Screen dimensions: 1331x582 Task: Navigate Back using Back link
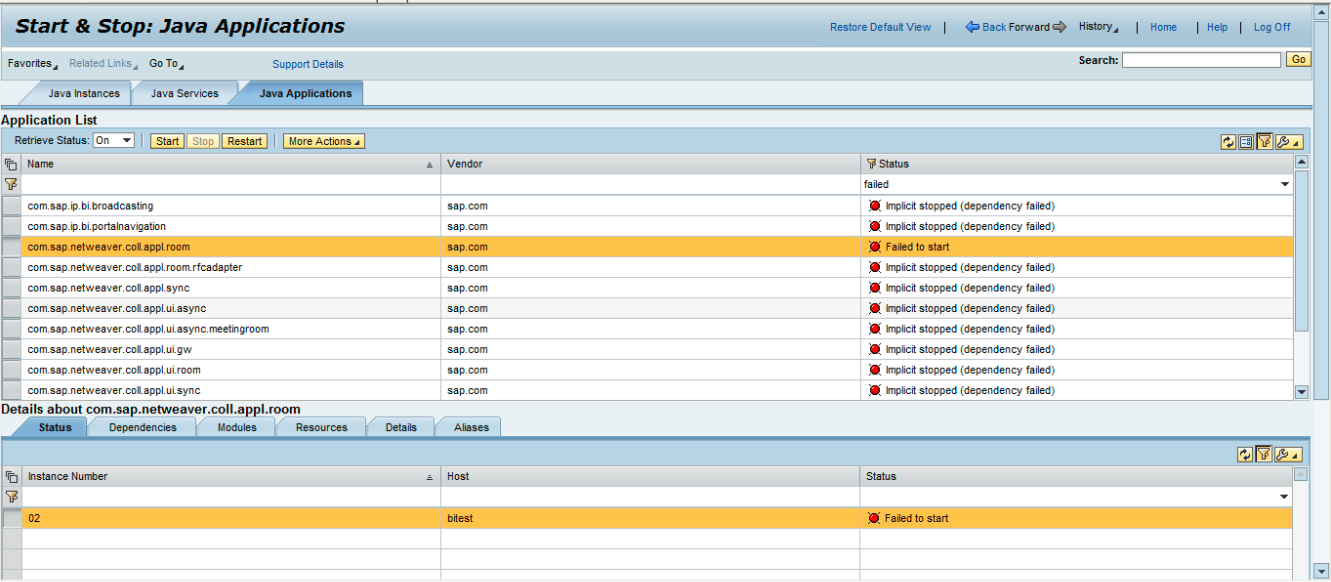[x=986, y=27]
